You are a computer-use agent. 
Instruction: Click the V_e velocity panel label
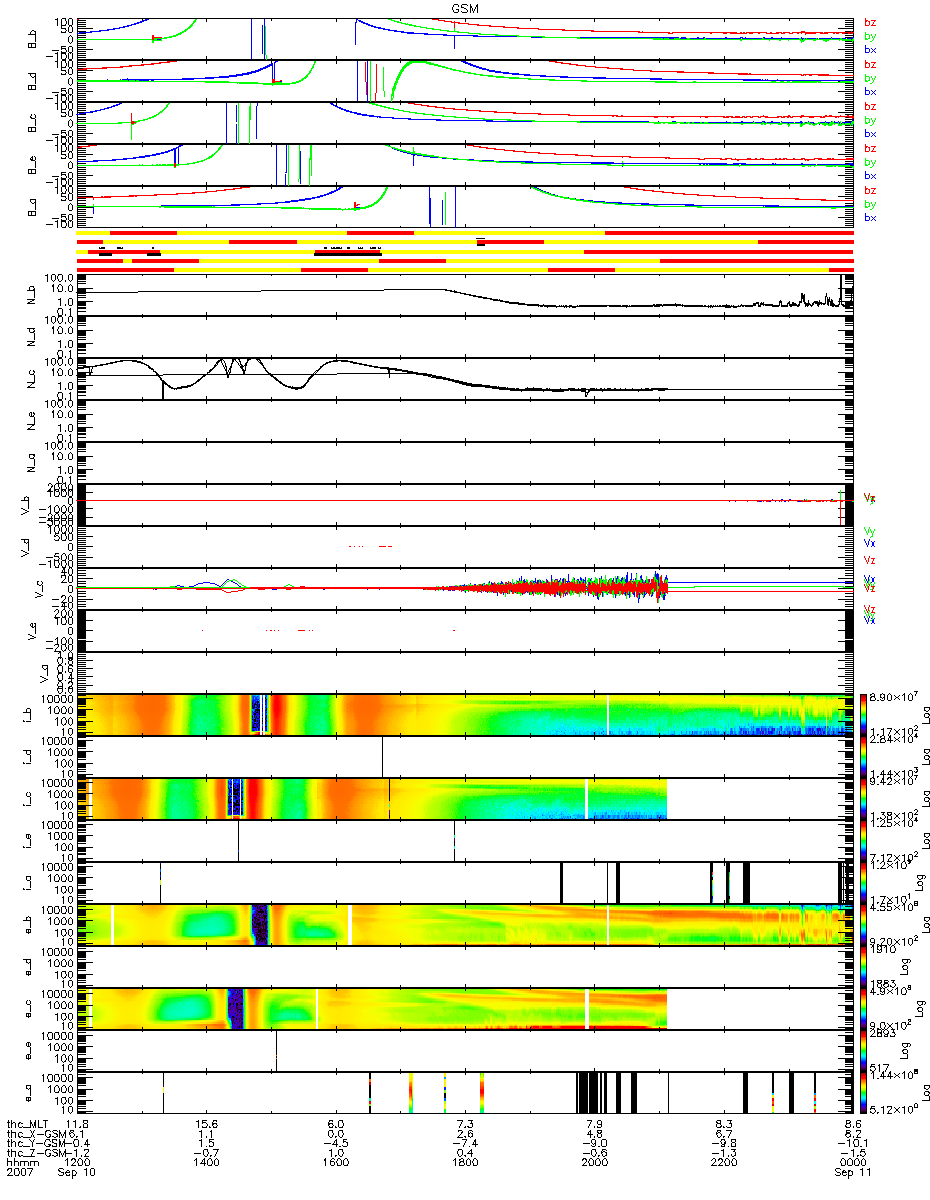click(33, 629)
